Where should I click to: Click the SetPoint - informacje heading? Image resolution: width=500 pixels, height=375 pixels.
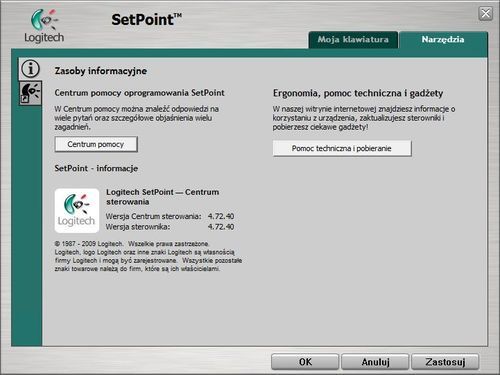click(x=96, y=168)
